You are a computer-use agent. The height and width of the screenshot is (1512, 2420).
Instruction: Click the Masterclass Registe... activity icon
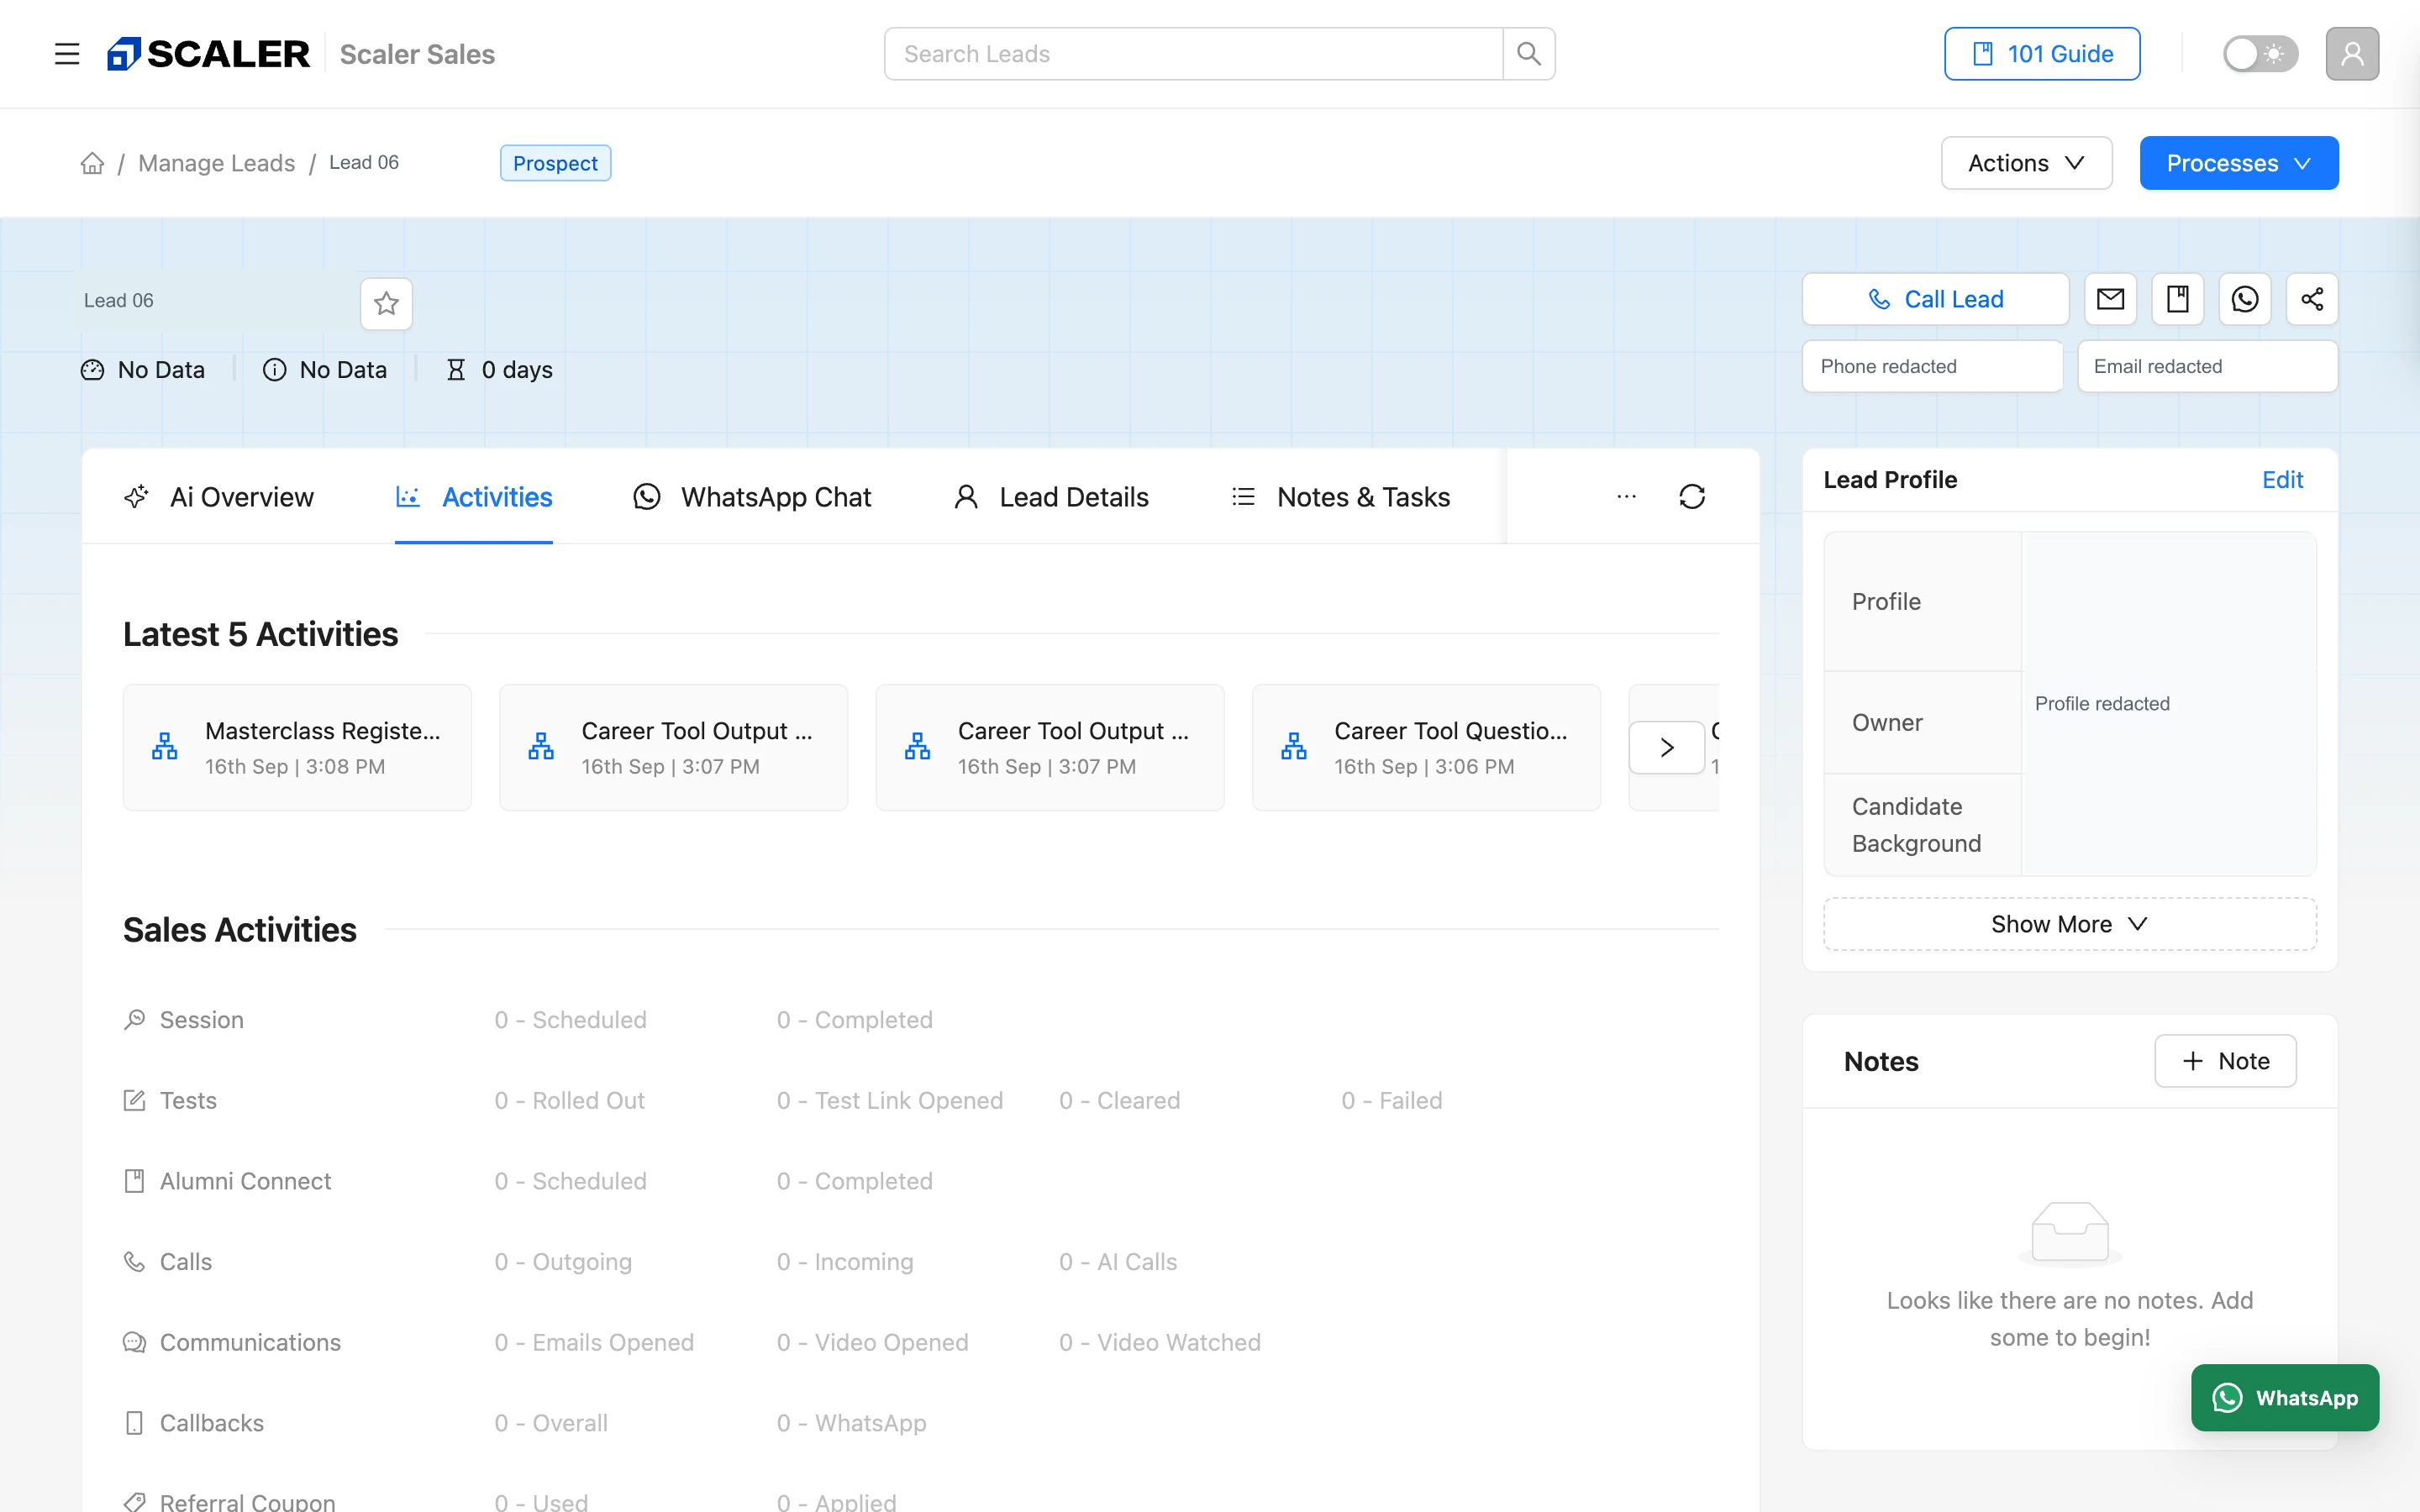tap(165, 746)
